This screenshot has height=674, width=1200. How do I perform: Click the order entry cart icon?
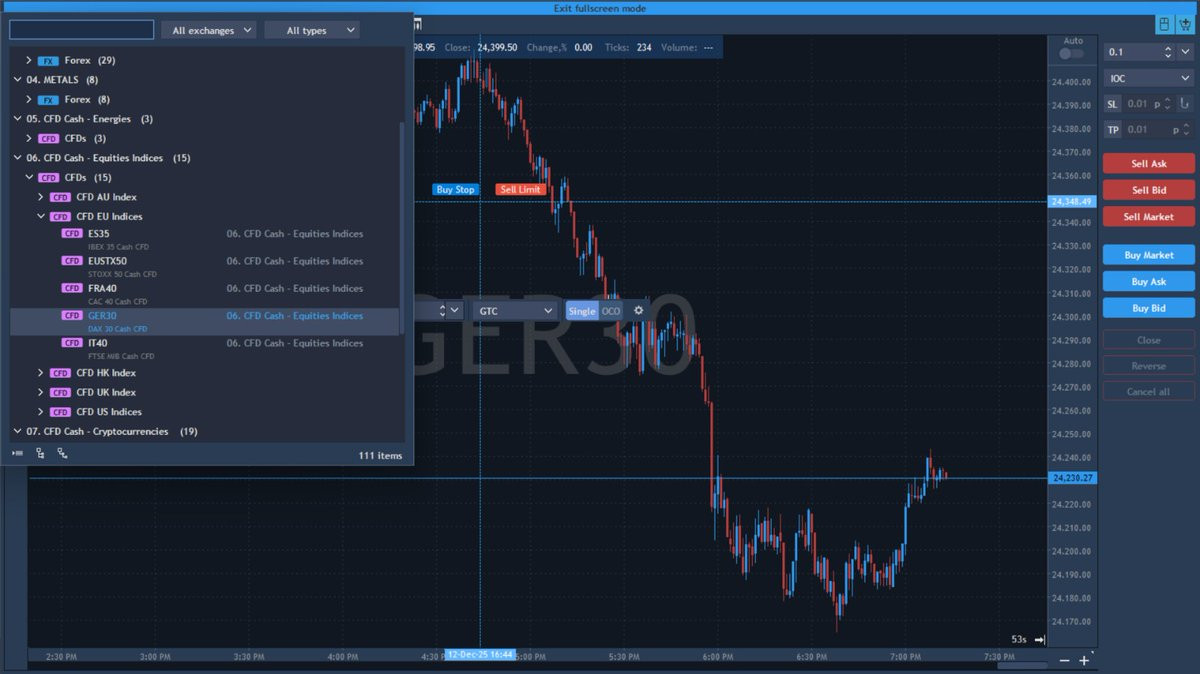point(1185,24)
